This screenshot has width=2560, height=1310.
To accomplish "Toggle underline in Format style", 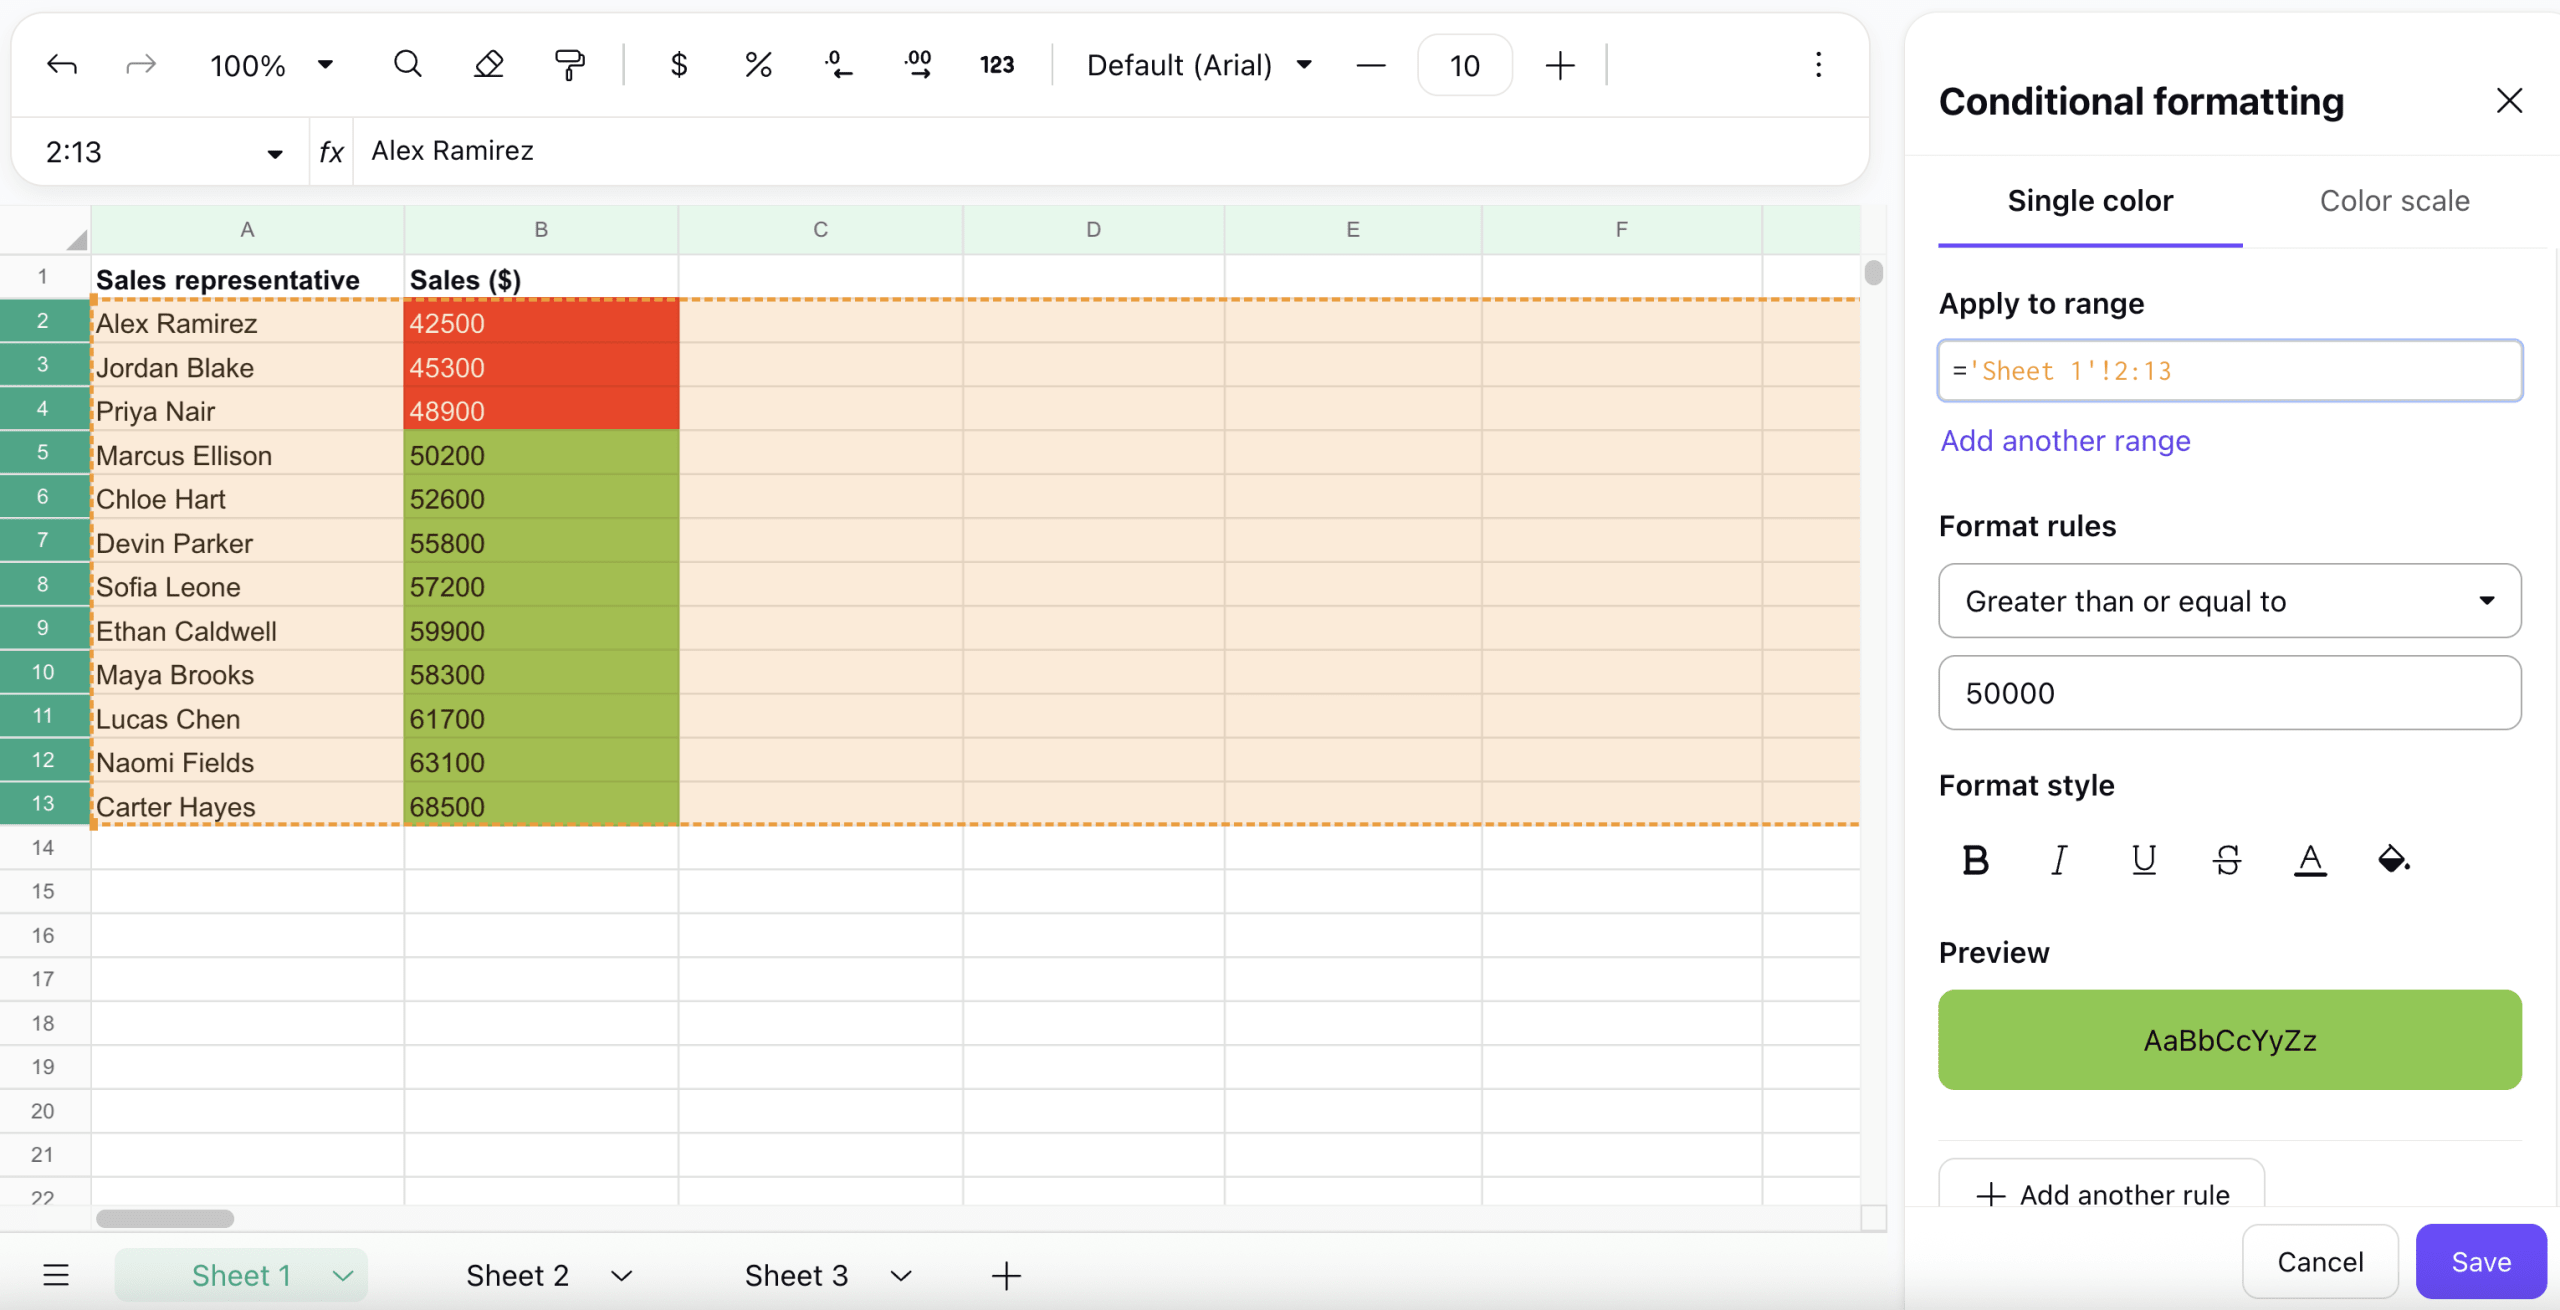I will pyautogui.click(x=2143, y=859).
